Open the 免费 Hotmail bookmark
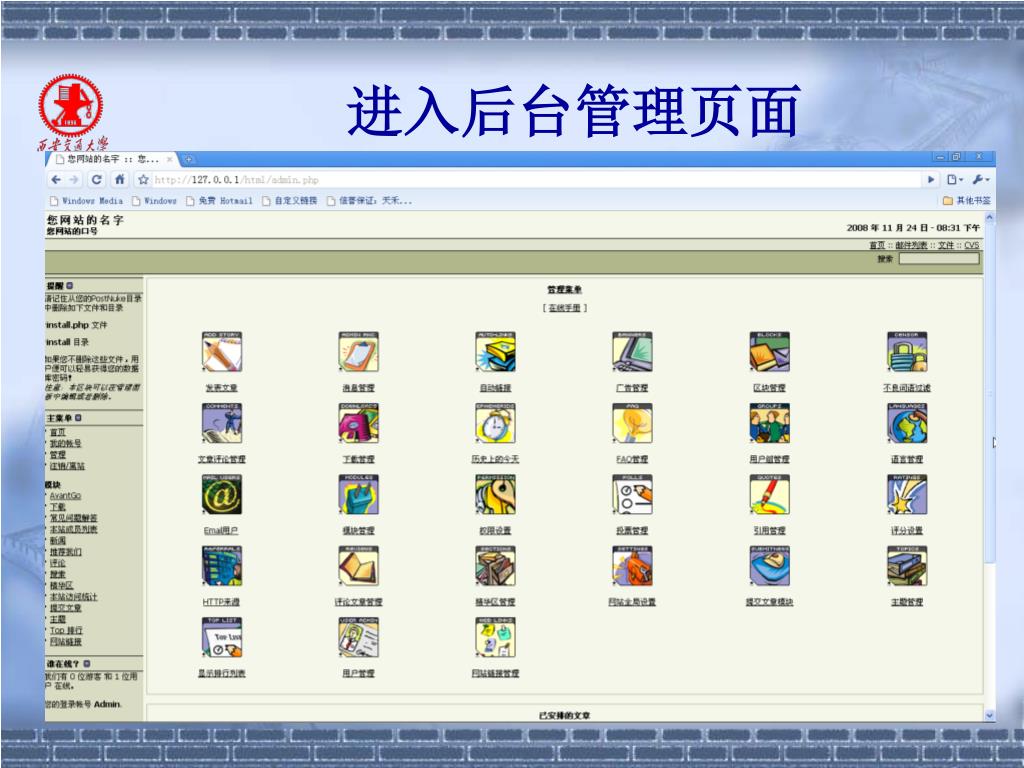Viewport: 1024px width, 768px height. [219, 200]
